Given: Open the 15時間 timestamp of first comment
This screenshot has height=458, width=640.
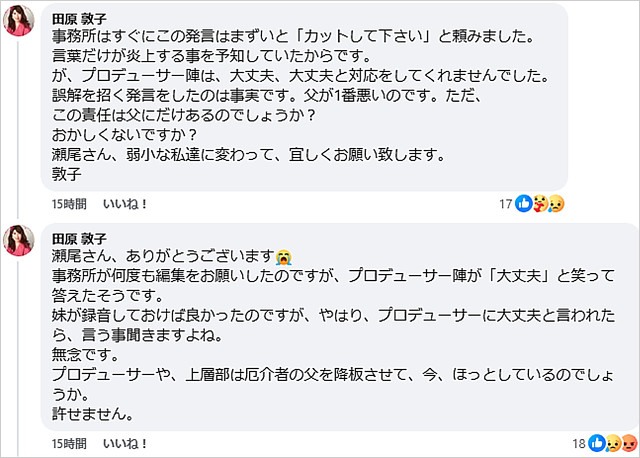Looking at the screenshot, I should 66,203.
